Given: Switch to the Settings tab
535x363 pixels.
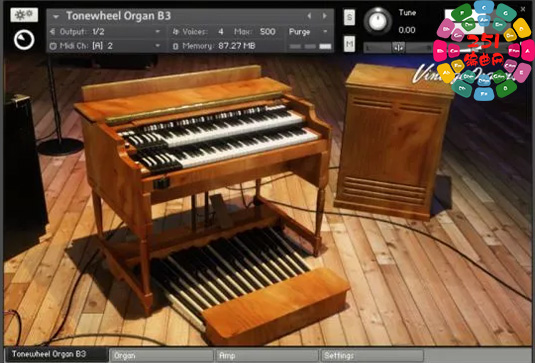Looking at the screenshot, I should (372, 355).
